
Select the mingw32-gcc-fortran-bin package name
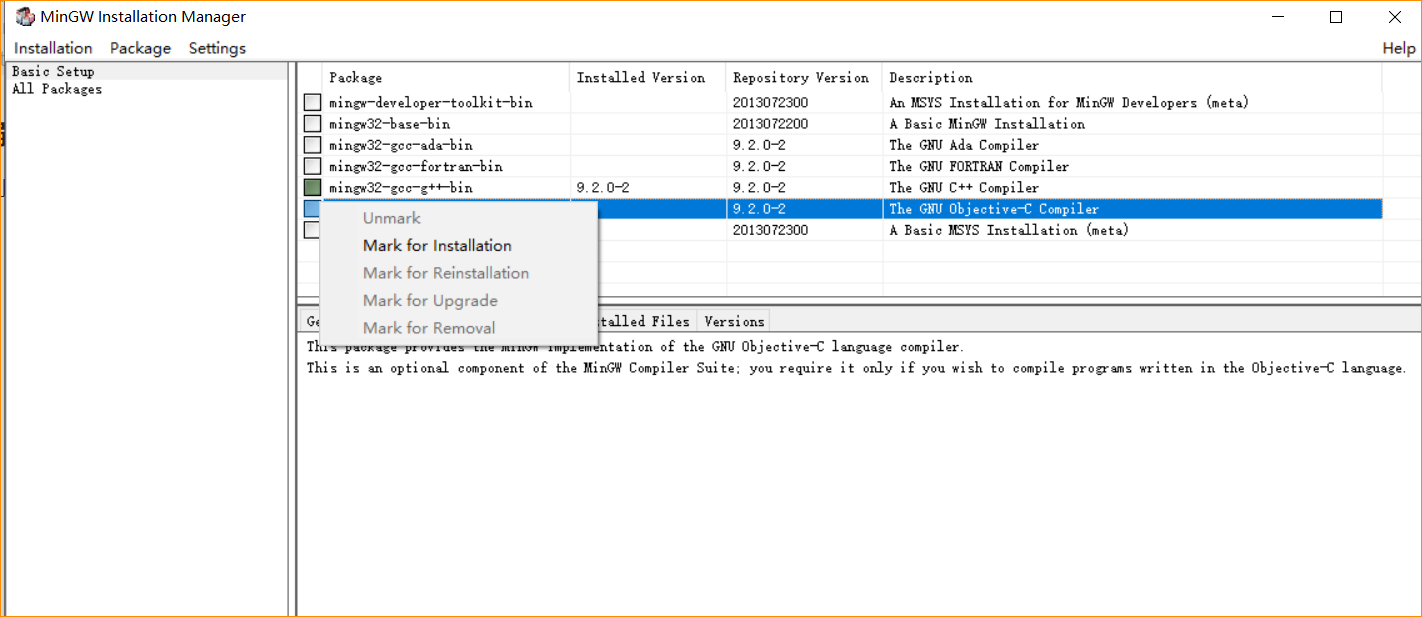pos(416,166)
